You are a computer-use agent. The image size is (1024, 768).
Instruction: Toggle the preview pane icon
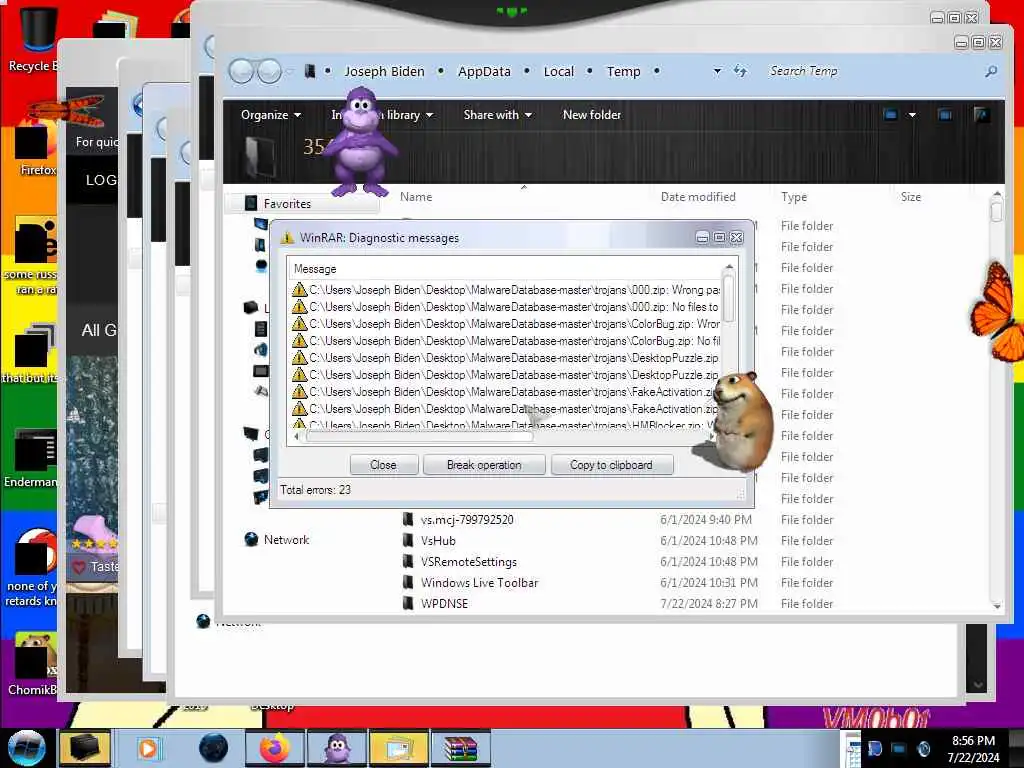[944, 115]
